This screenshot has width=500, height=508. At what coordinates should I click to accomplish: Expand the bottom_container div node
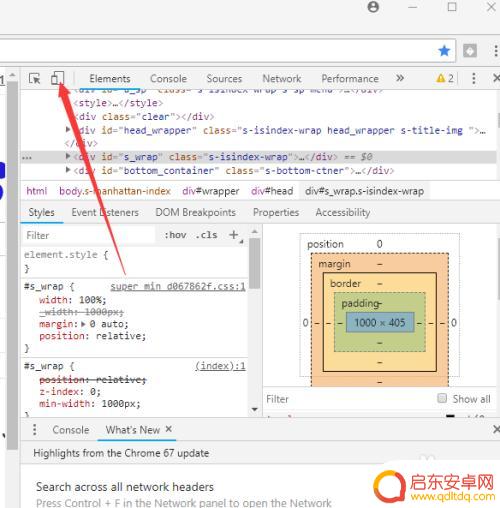tap(68, 170)
